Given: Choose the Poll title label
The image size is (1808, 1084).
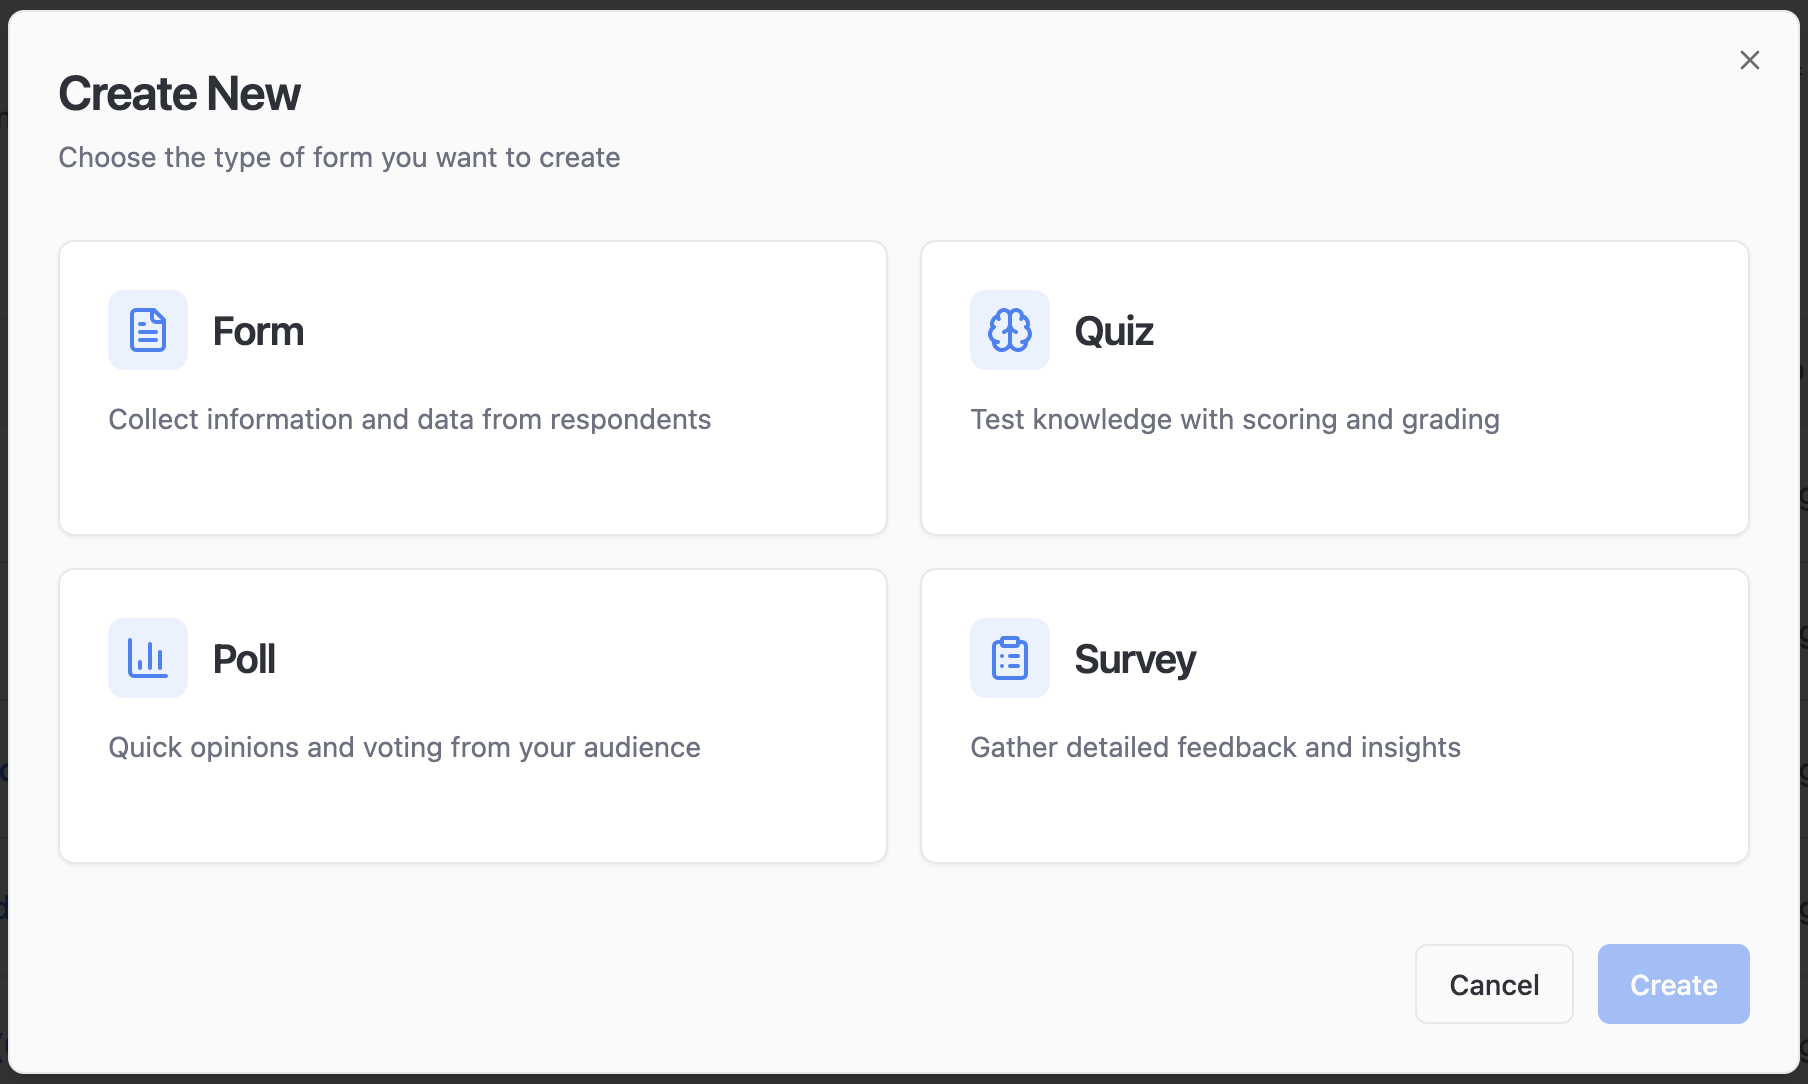Looking at the screenshot, I should 244,659.
